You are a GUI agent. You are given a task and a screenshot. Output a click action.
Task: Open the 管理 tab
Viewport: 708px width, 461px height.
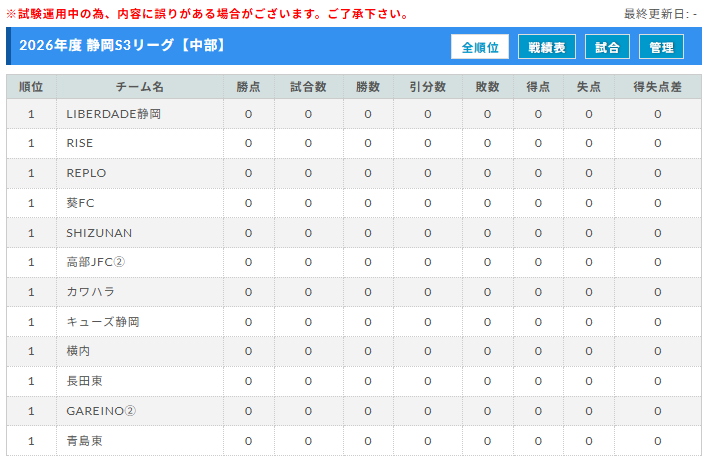pyautogui.click(x=661, y=47)
